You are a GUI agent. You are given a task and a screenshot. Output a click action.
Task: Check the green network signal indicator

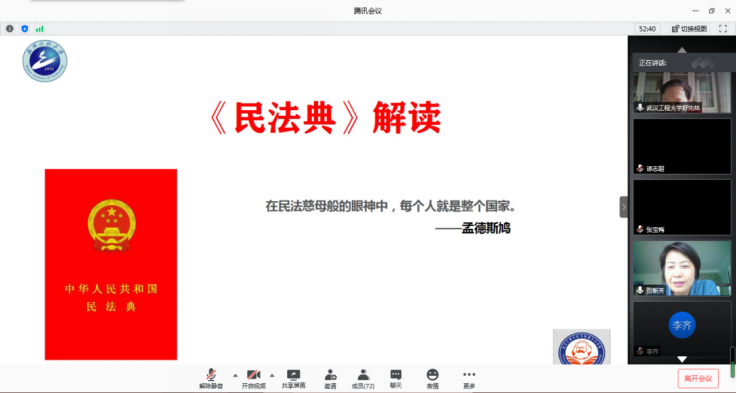point(39,29)
